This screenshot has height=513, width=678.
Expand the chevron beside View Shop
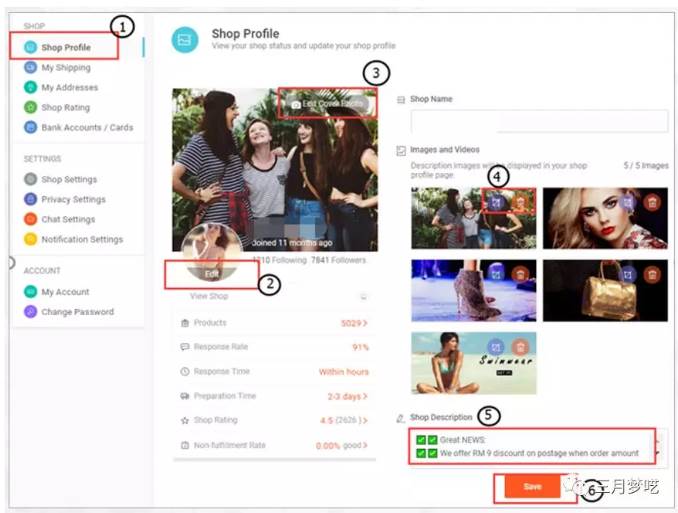[x=364, y=297]
